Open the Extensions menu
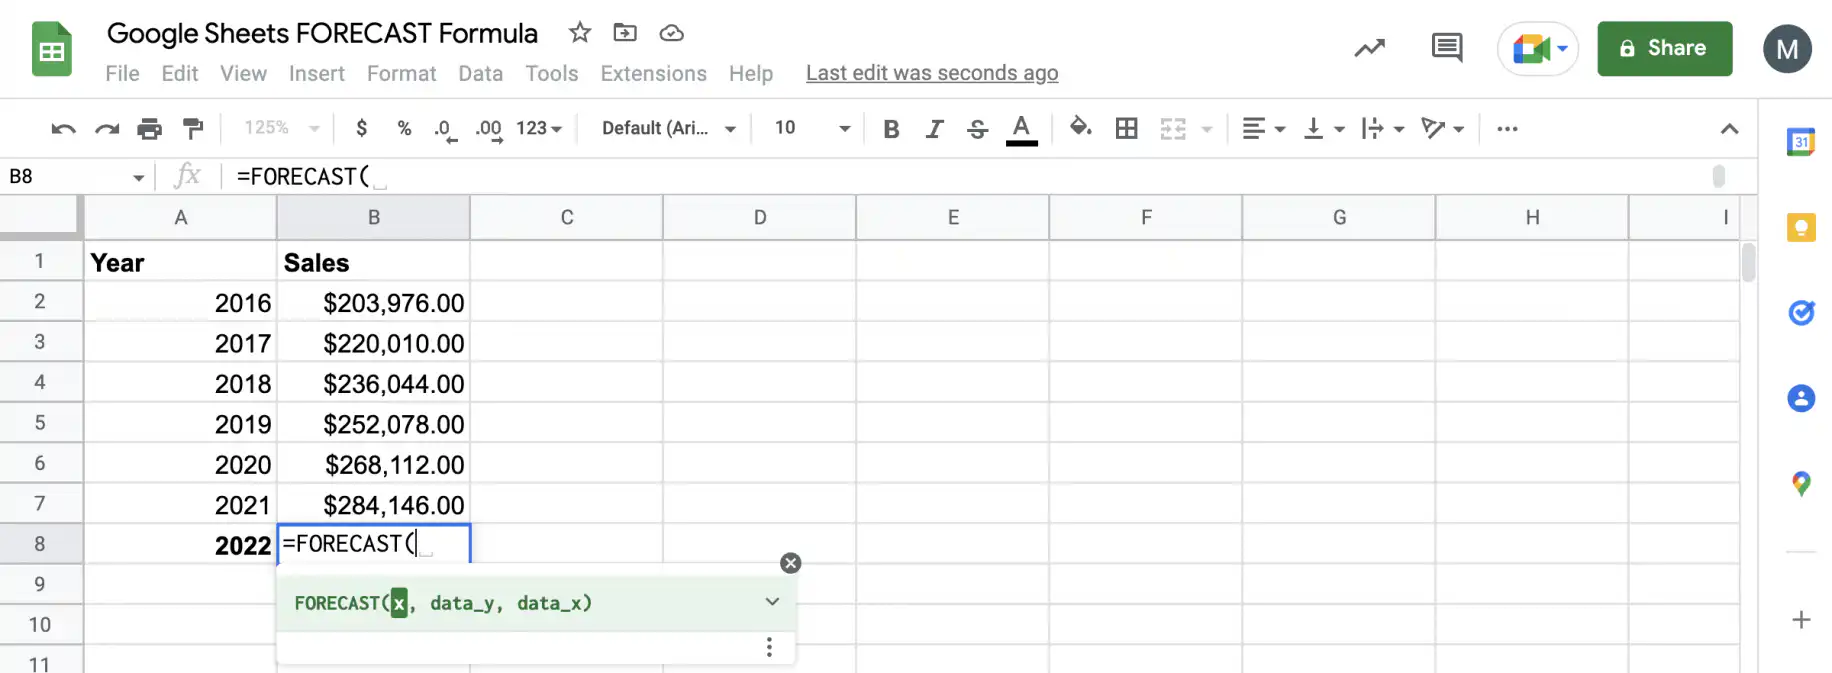1832x673 pixels. [654, 73]
